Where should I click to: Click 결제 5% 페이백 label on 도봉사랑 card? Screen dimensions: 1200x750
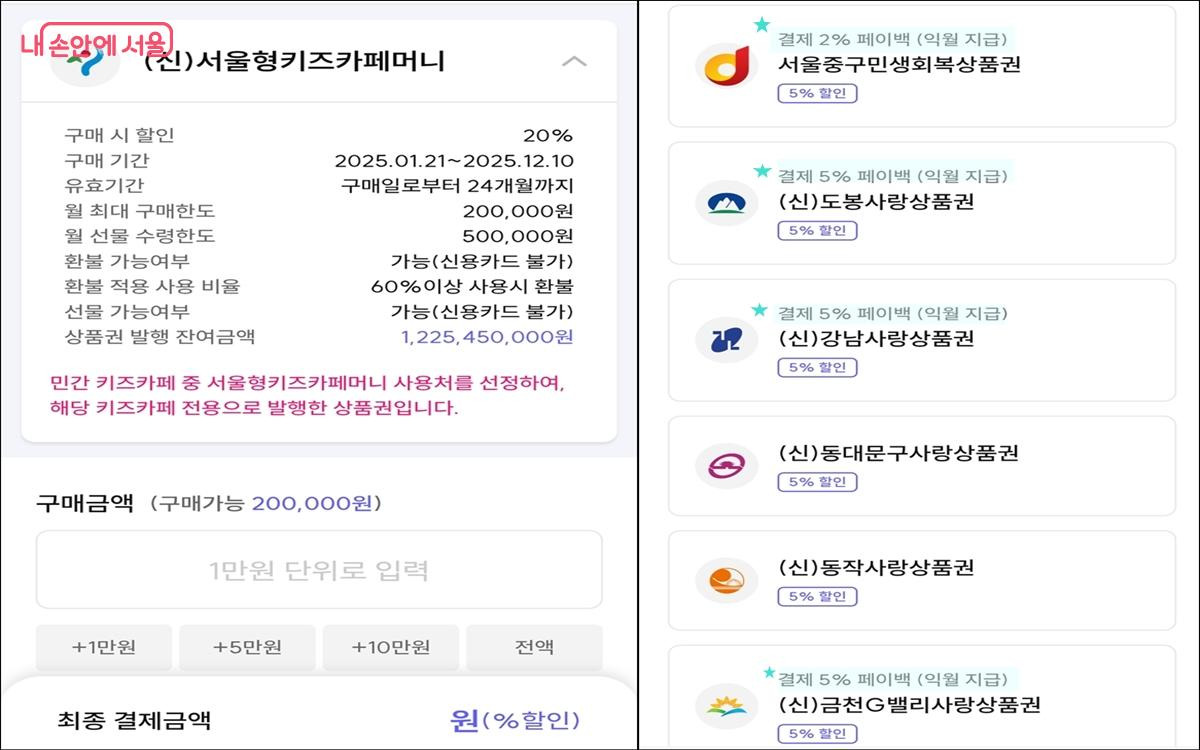(x=892, y=176)
